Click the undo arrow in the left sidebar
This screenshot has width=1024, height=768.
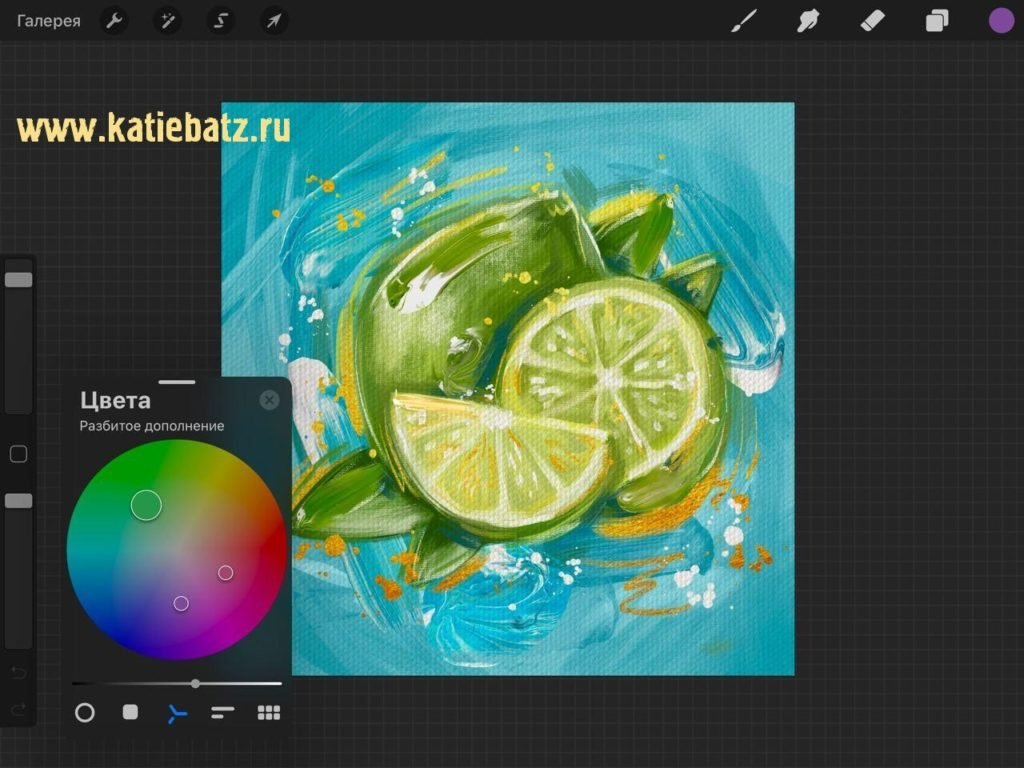tap(18, 672)
